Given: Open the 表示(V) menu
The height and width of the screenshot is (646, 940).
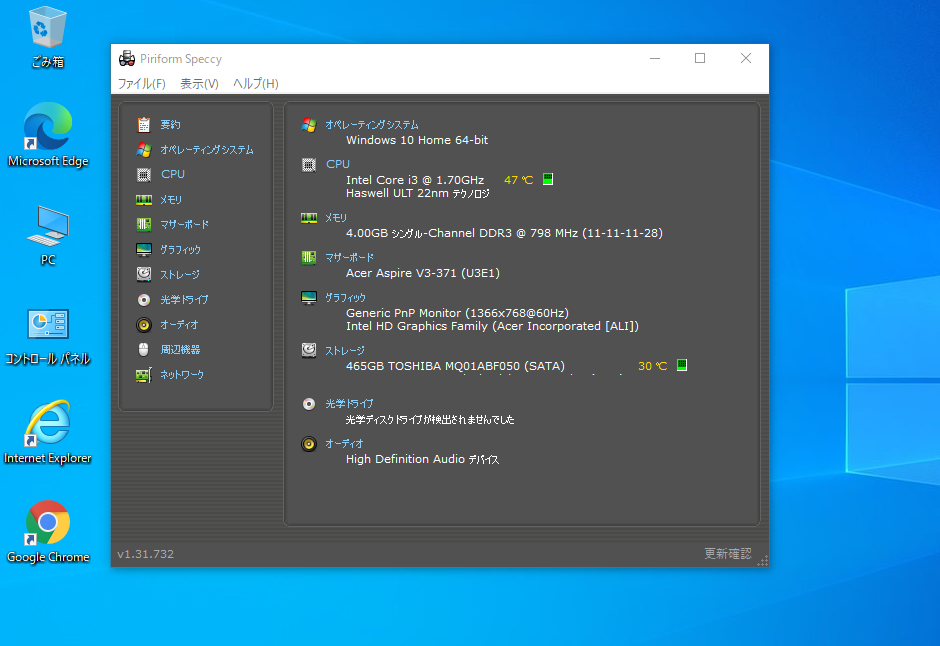Looking at the screenshot, I should click(x=199, y=83).
